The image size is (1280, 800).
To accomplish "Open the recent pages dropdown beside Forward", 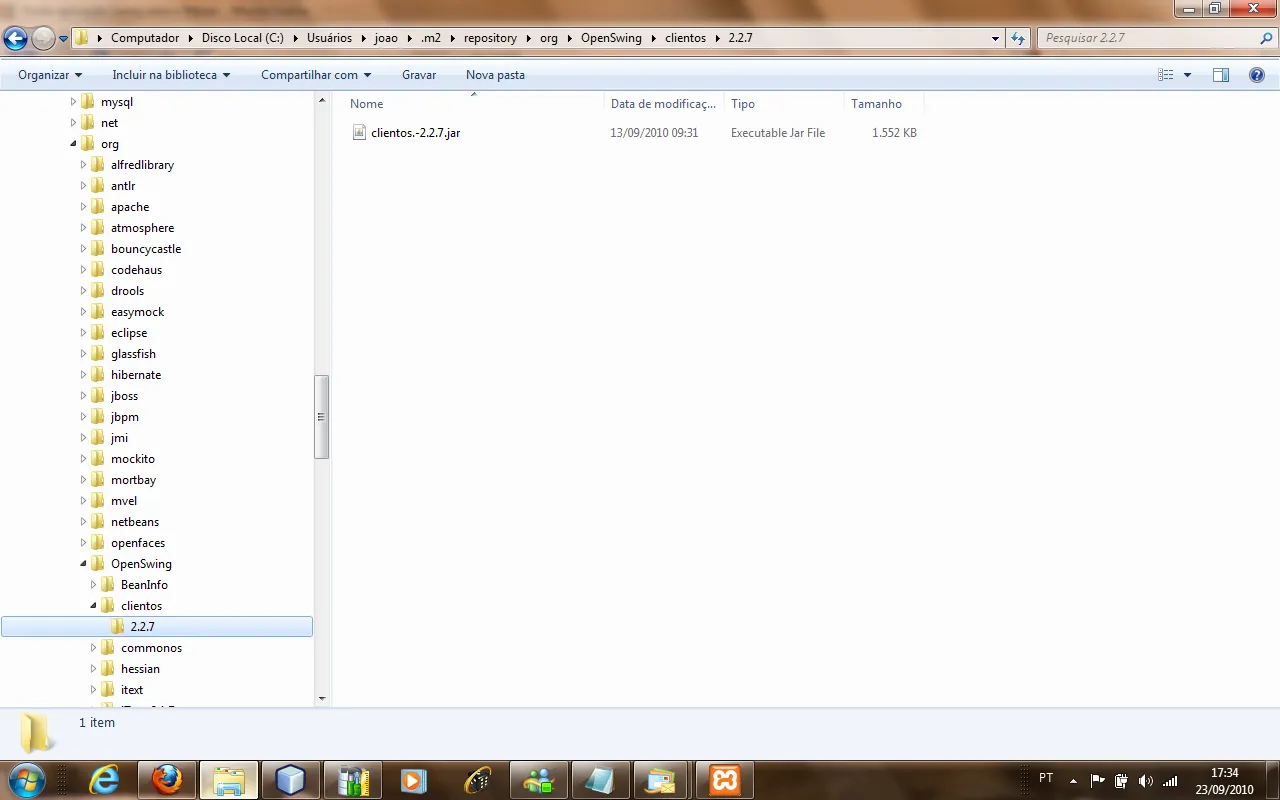I will pyautogui.click(x=64, y=39).
